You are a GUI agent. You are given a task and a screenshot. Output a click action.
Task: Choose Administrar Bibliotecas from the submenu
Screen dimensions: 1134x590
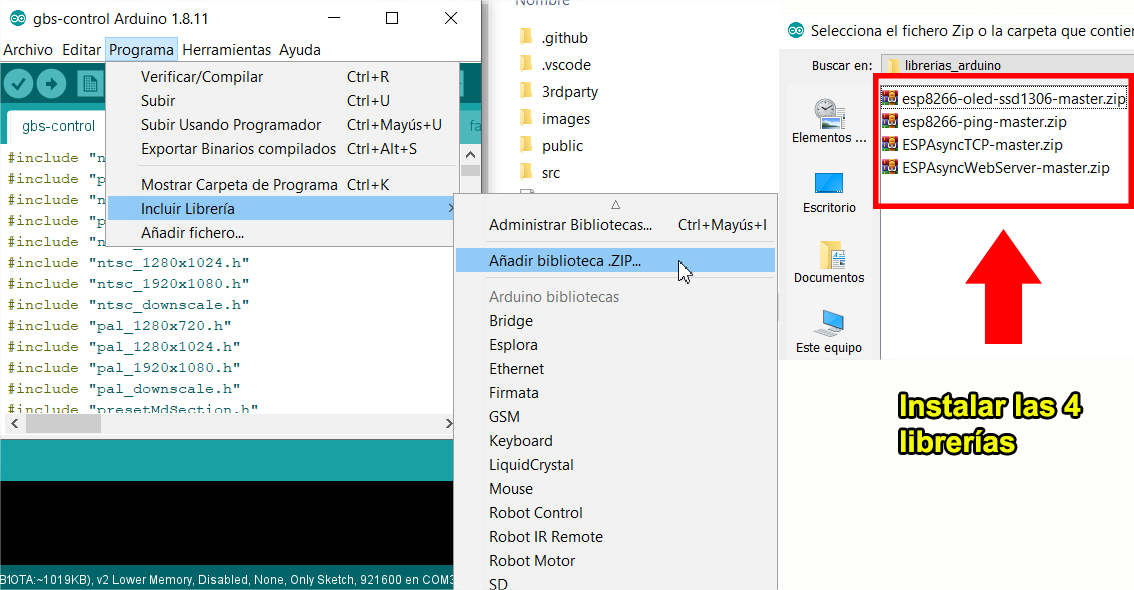pyautogui.click(x=570, y=225)
